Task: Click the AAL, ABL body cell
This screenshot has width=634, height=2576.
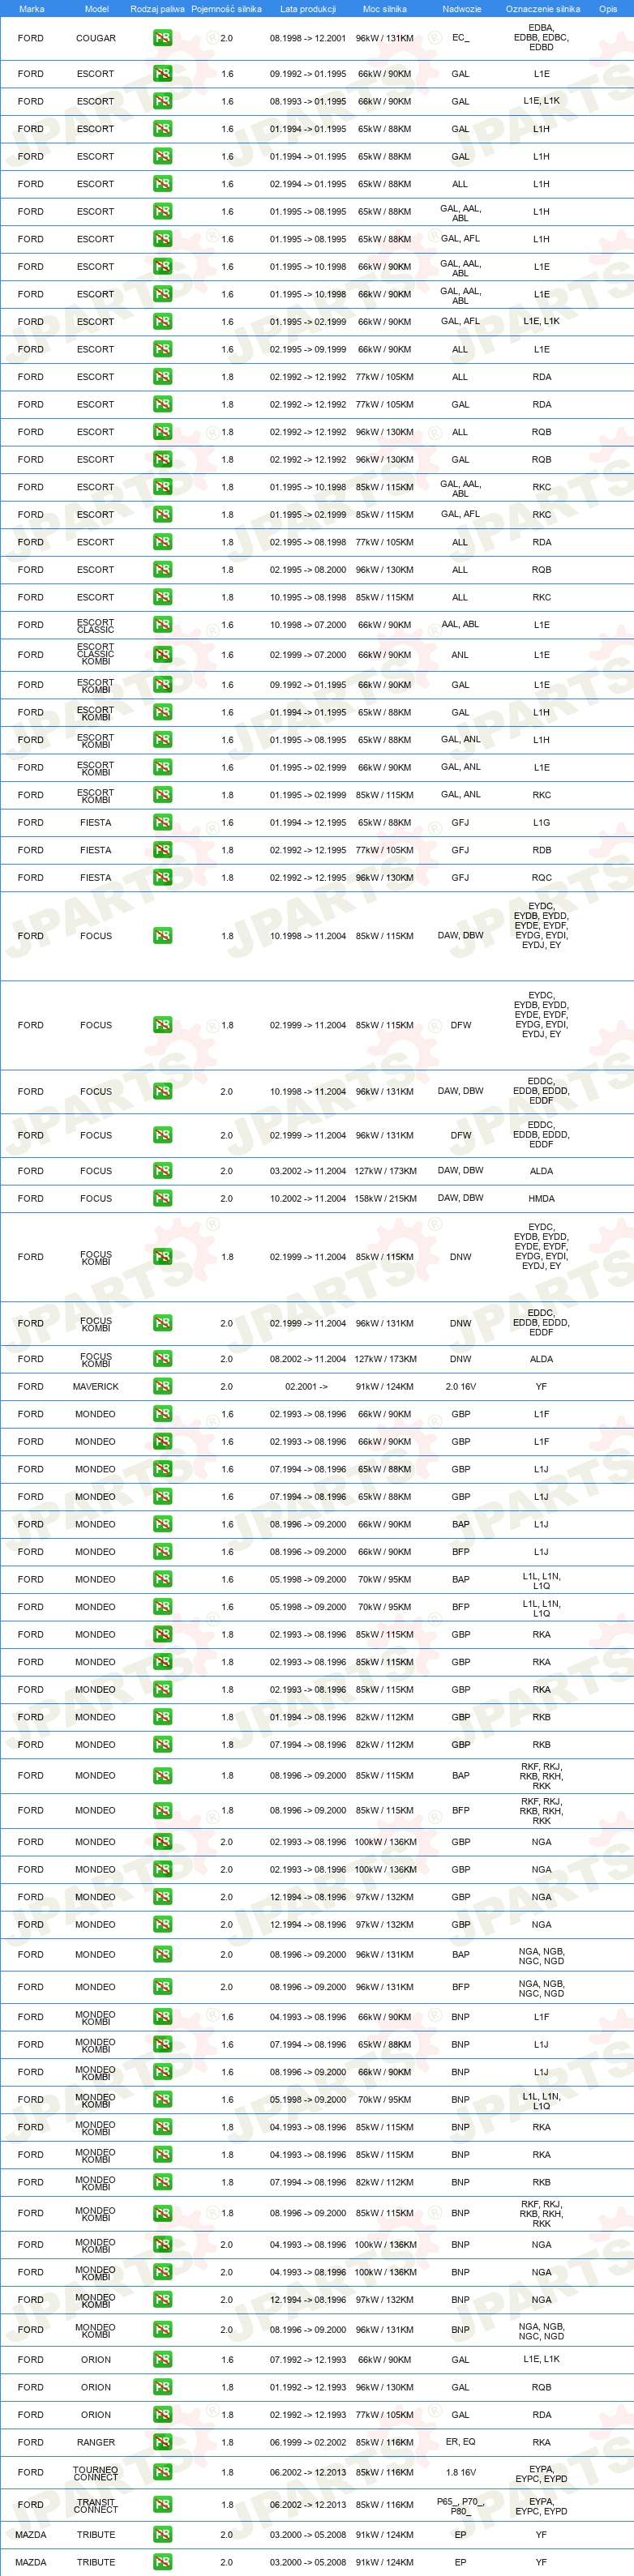Action: (460, 624)
